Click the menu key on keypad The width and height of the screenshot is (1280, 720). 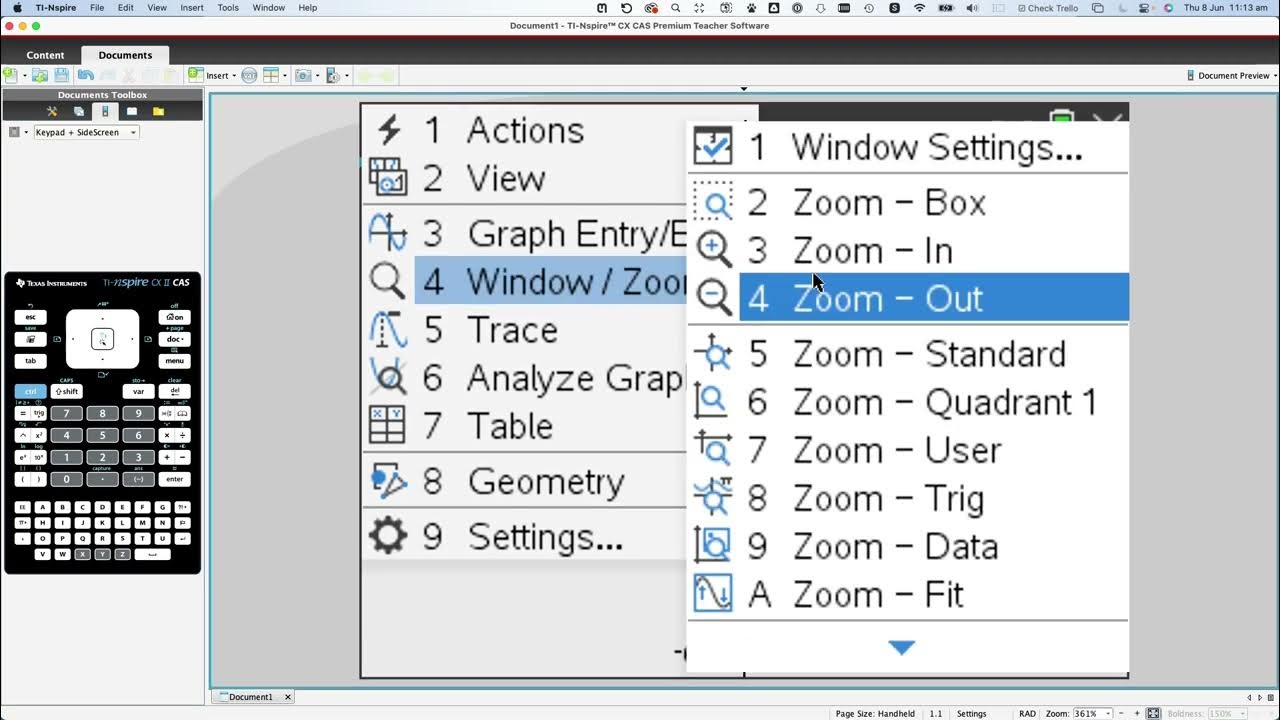click(x=174, y=361)
